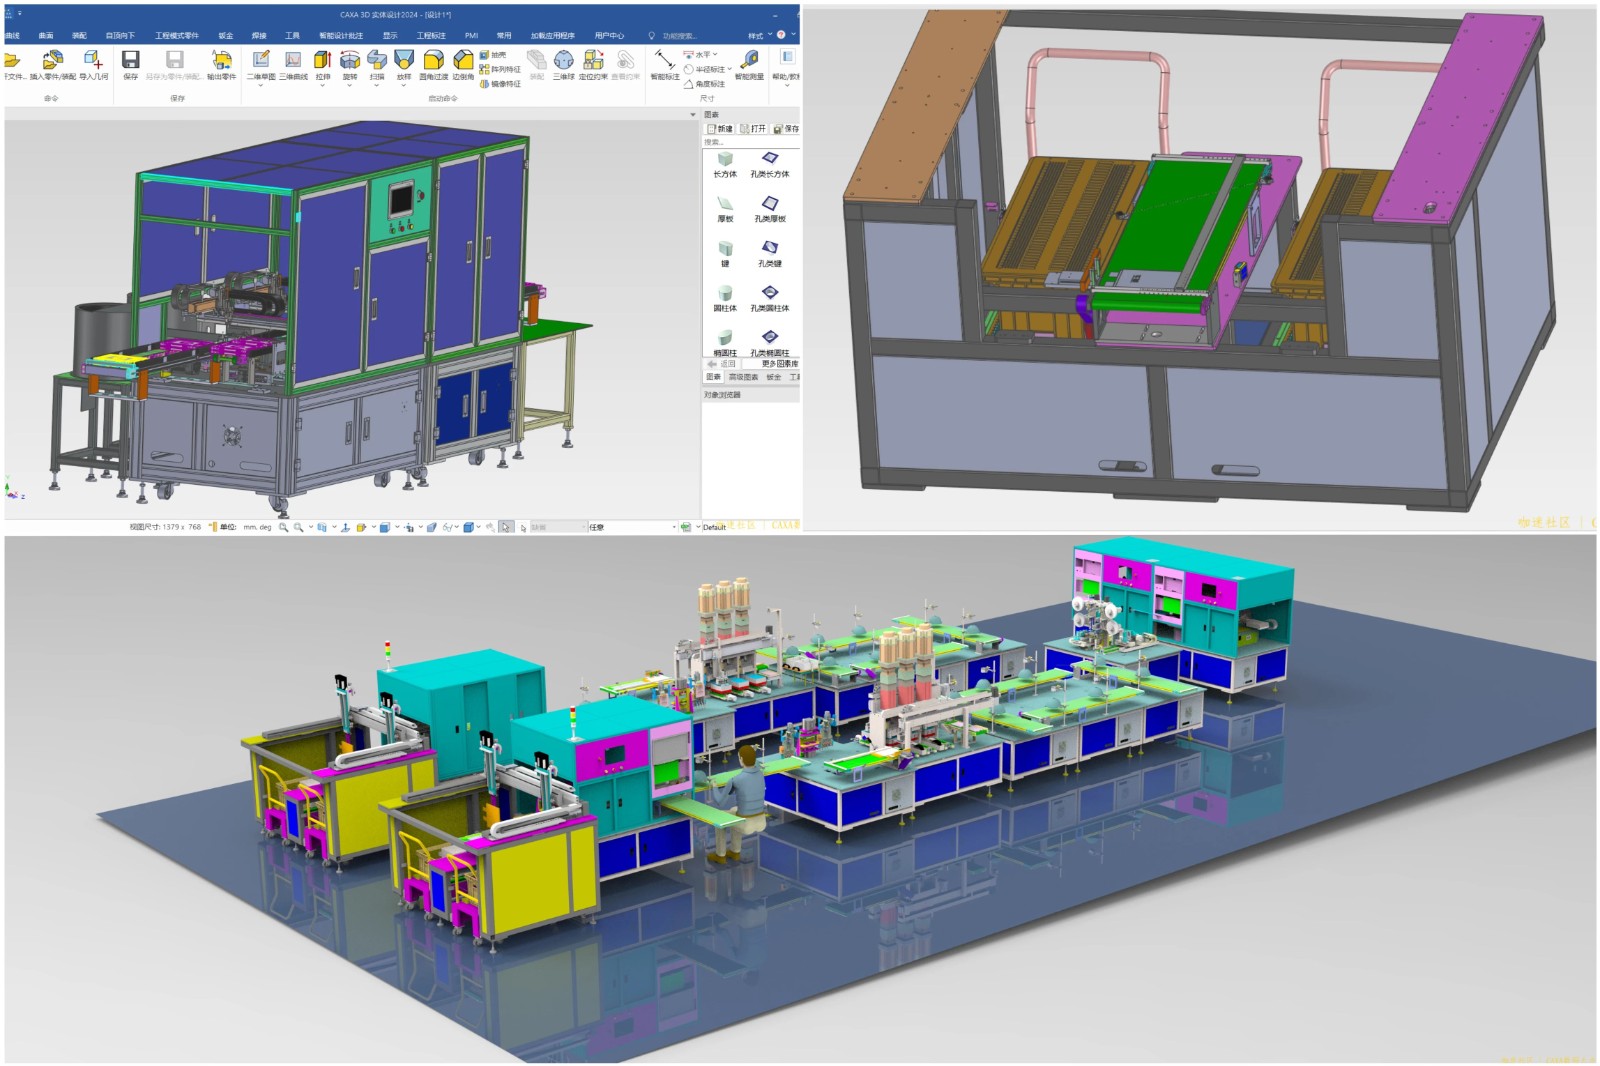
Task: Click the 保存 save icon
Action: [x=130, y=66]
